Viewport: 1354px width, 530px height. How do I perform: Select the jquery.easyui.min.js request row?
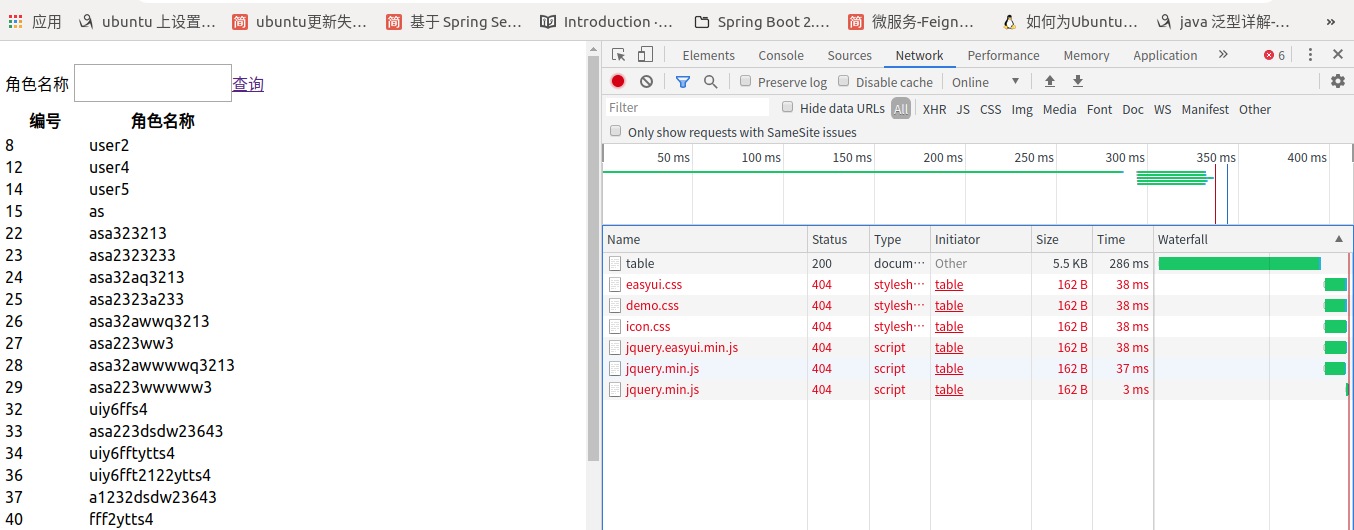(x=977, y=347)
